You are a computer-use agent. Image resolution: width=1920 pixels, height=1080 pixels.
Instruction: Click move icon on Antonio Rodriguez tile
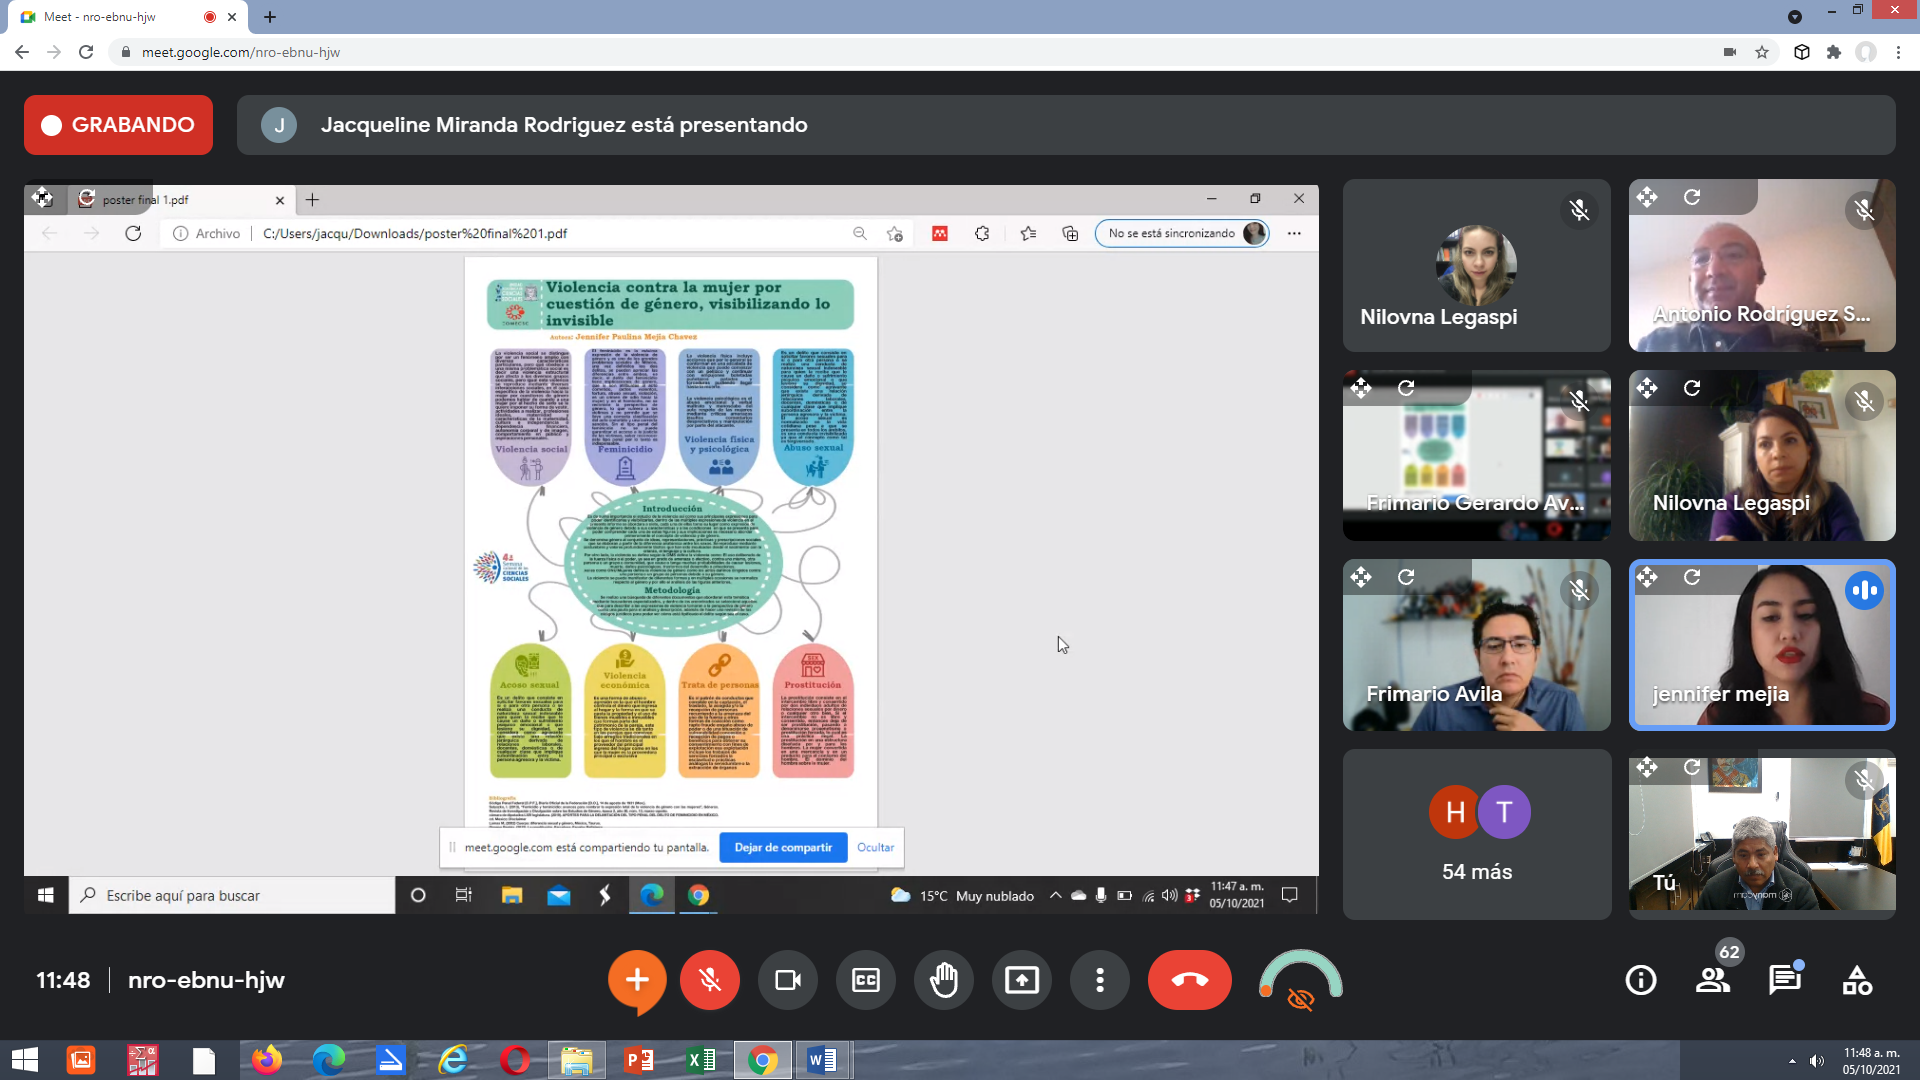coord(1647,197)
